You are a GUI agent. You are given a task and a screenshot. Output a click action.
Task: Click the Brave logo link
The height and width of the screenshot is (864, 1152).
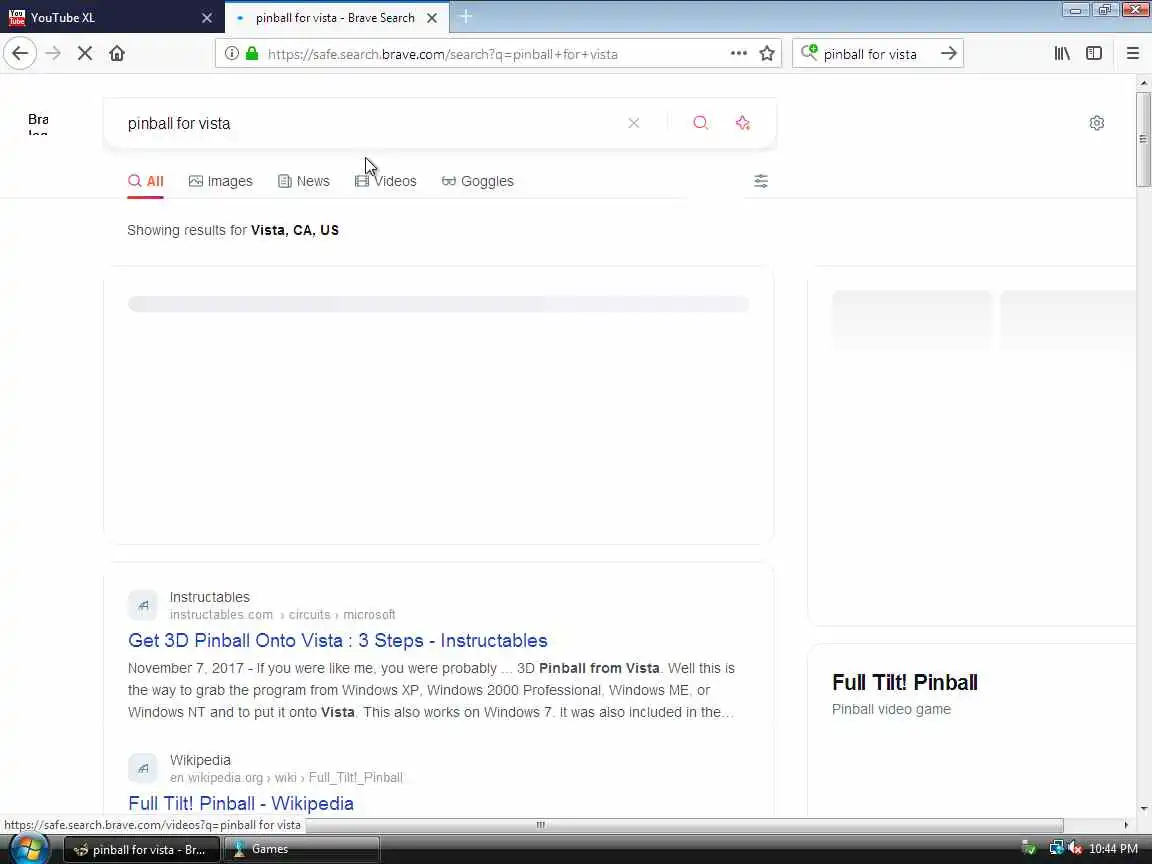38,123
